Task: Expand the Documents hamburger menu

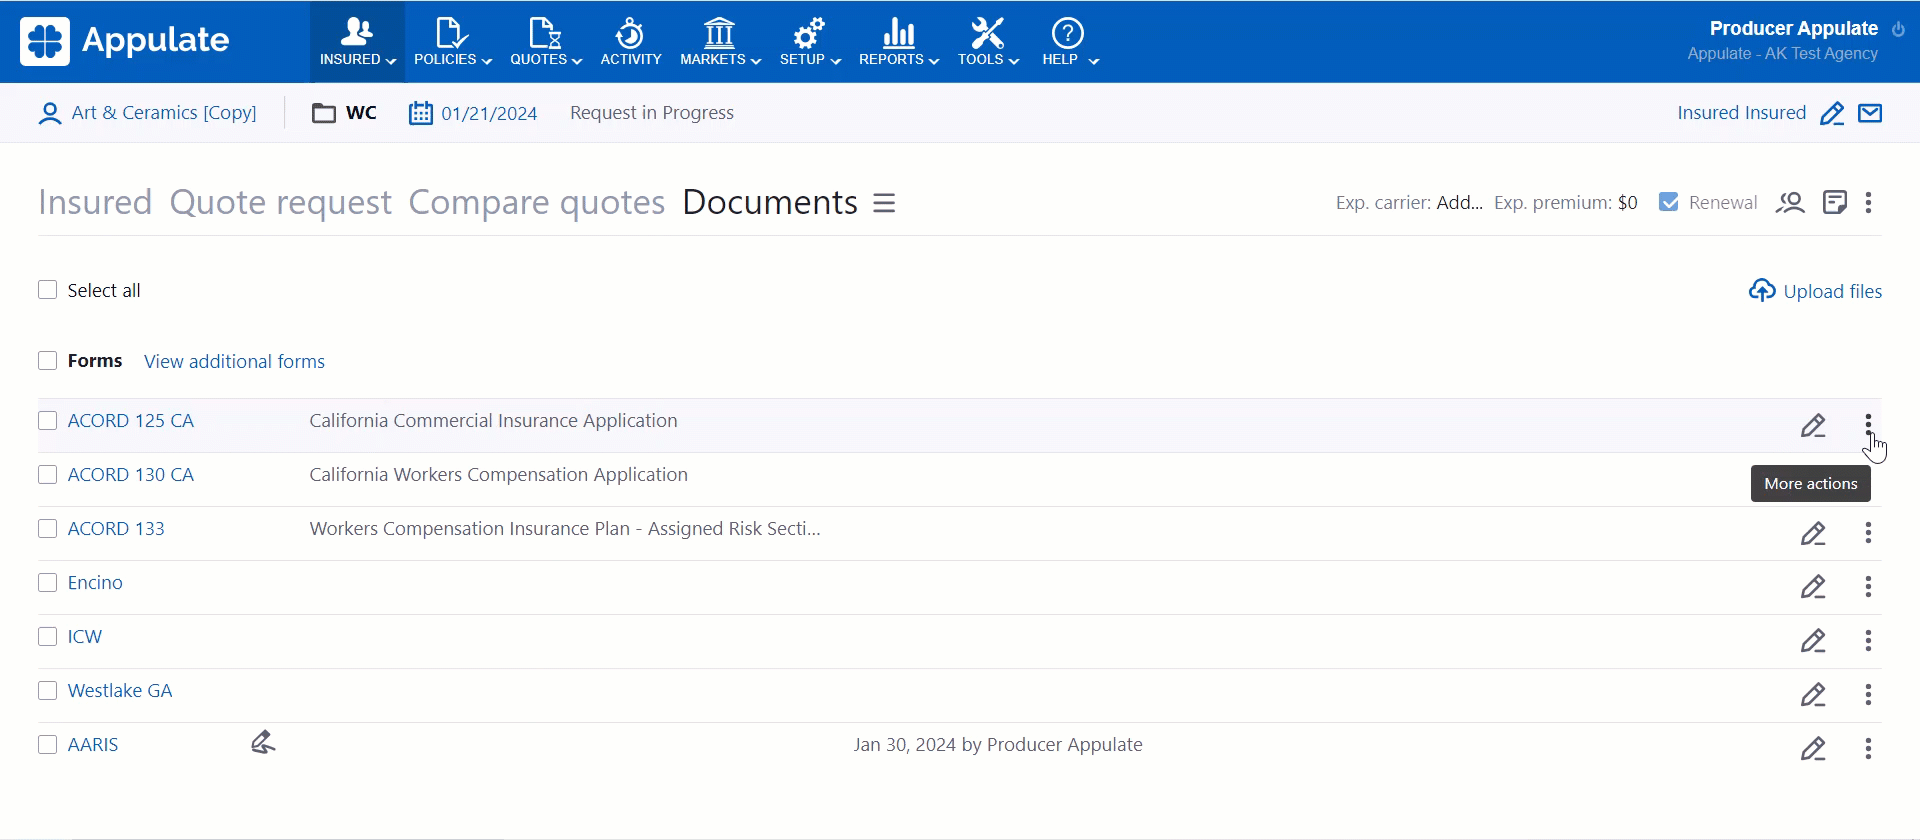Action: [x=884, y=203]
